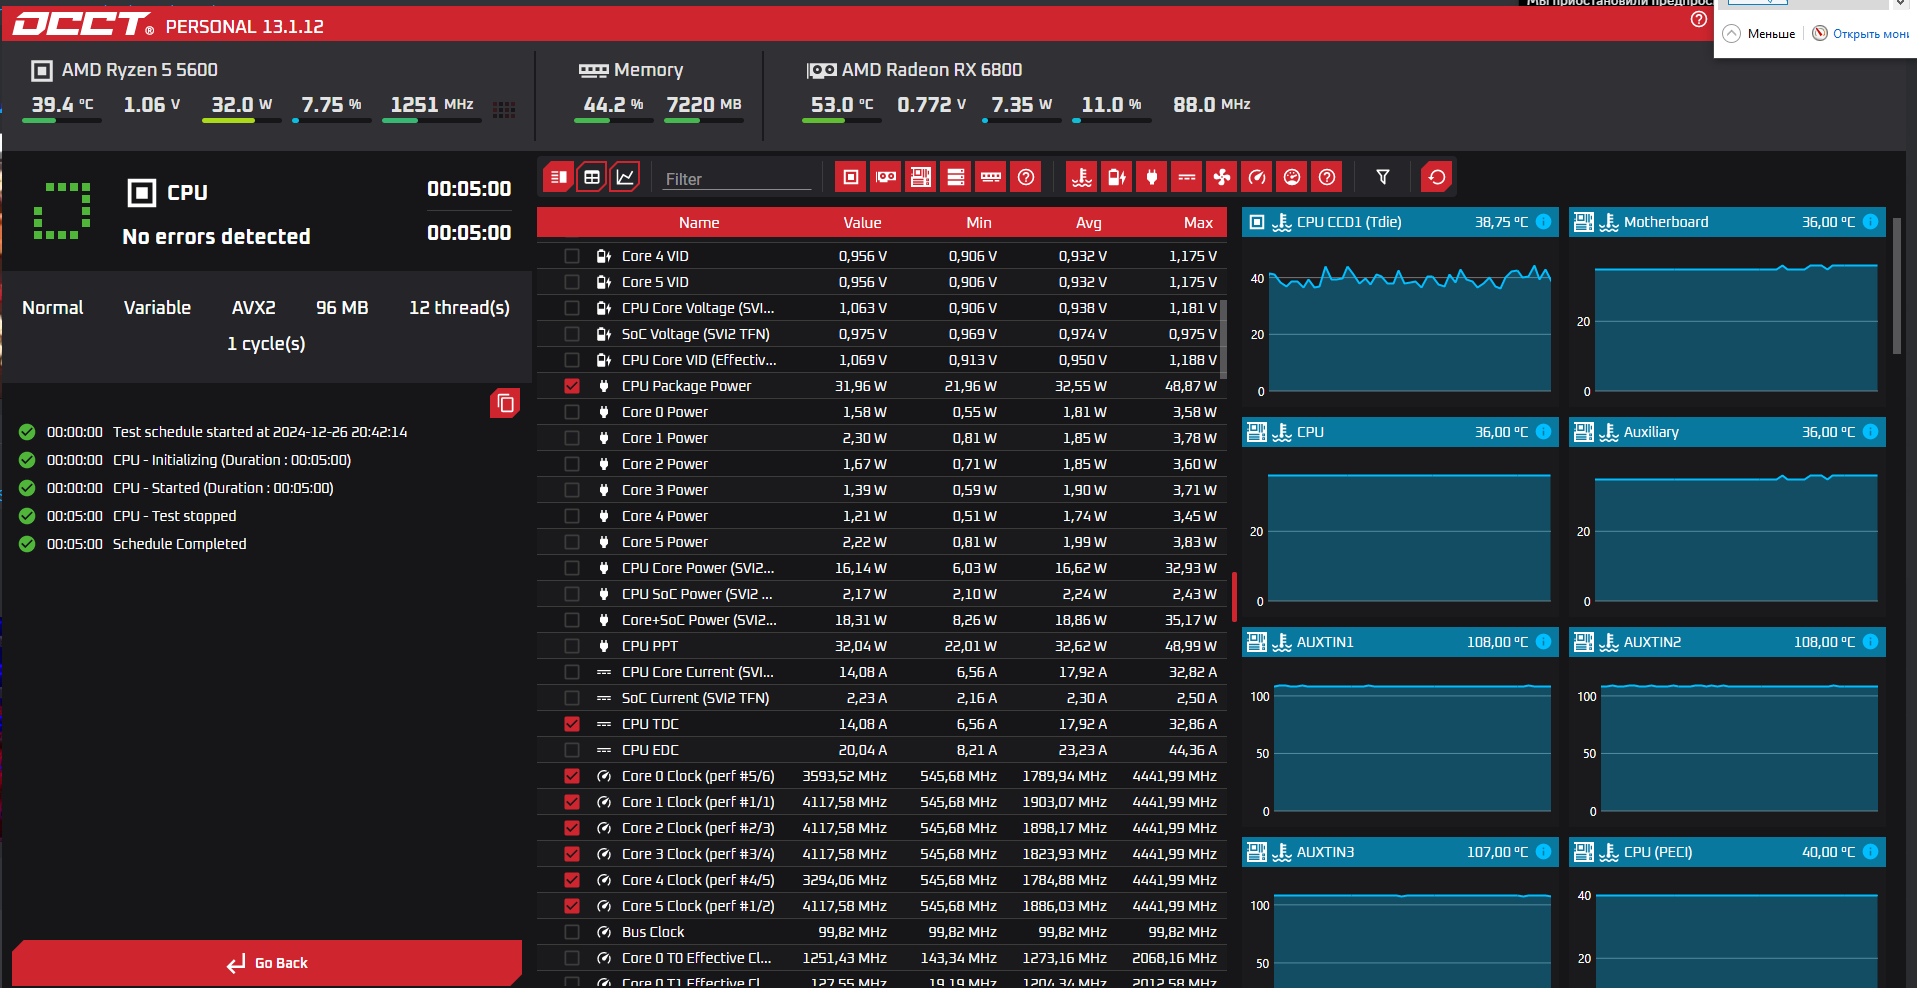Toggle the motherboard sensor source filter icon

pos(921,177)
